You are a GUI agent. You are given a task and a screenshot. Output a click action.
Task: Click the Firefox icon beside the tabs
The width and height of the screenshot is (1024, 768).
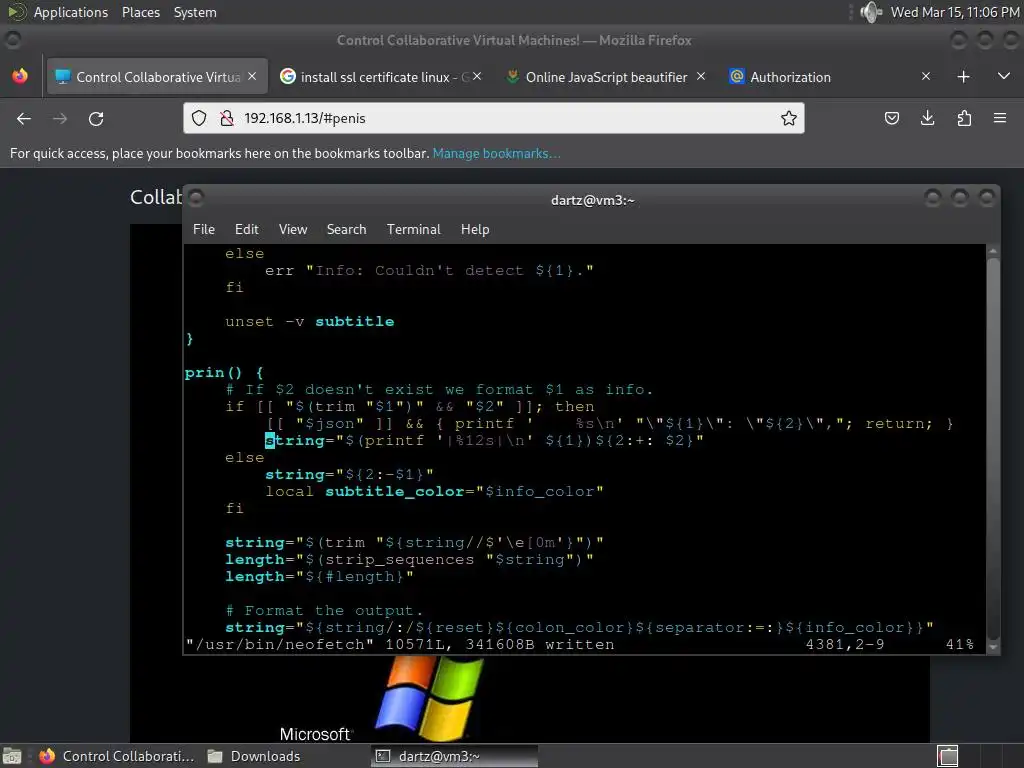[20, 76]
